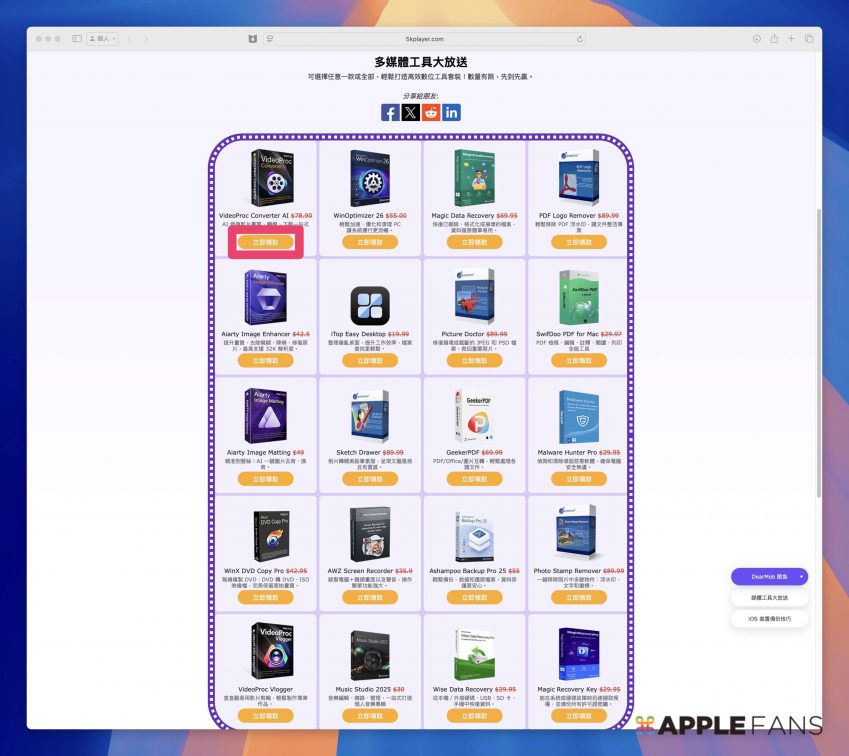Jump to 媒體工具大放送 section
Image resolution: width=849 pixels, height=756 pixels.
[769, 598]
